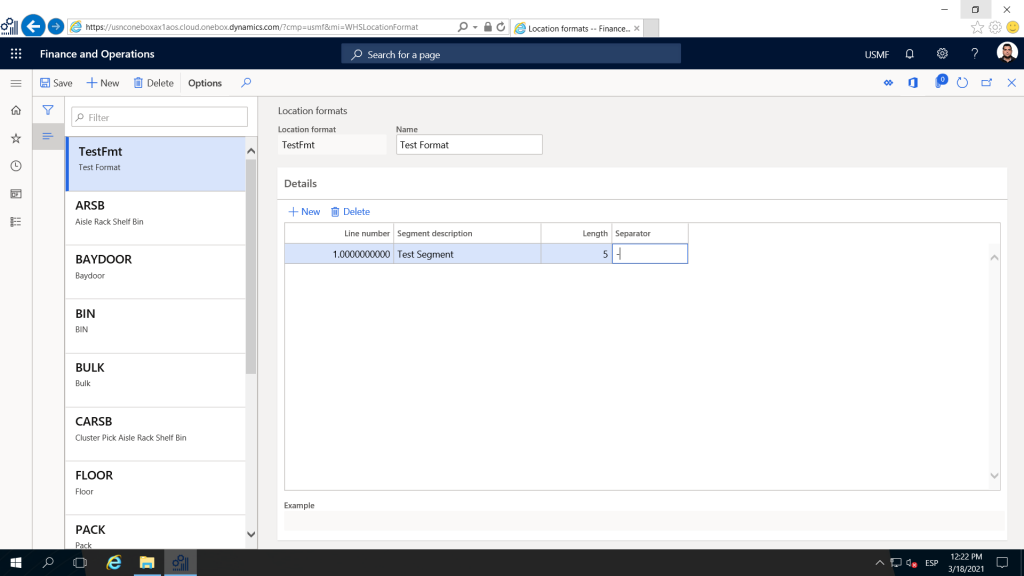Collapse the Location formats header section

point(314,110)
